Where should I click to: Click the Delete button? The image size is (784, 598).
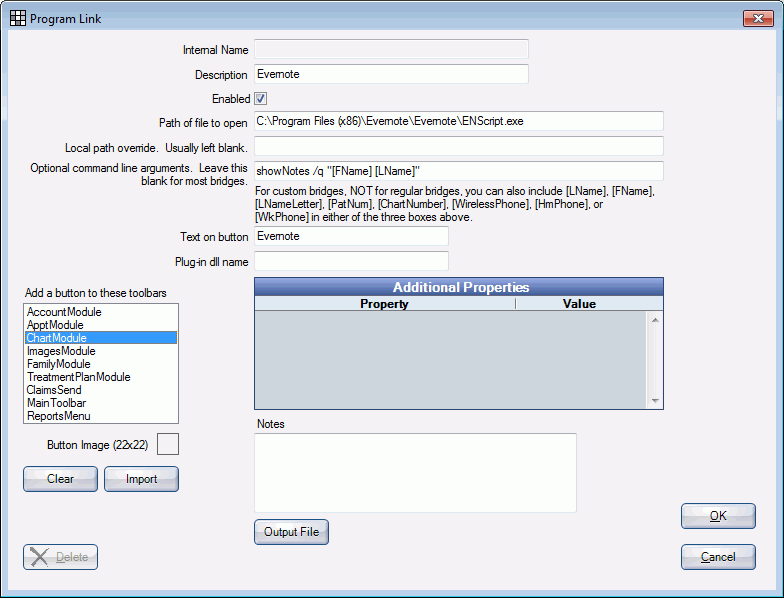(x=60, y=557)
